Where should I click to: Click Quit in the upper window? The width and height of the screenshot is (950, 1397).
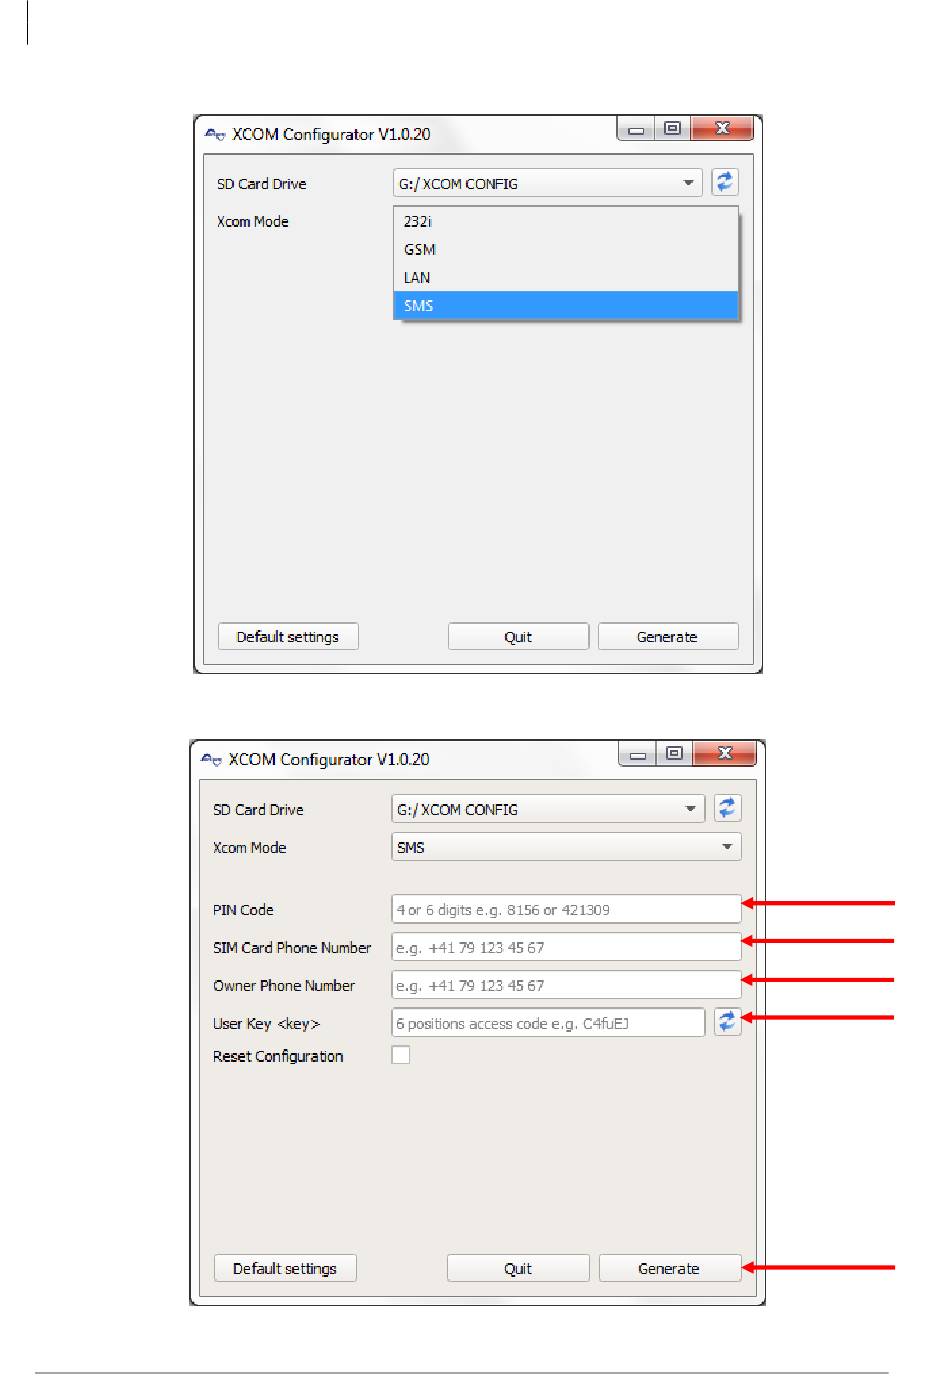(x=518, y=637)
